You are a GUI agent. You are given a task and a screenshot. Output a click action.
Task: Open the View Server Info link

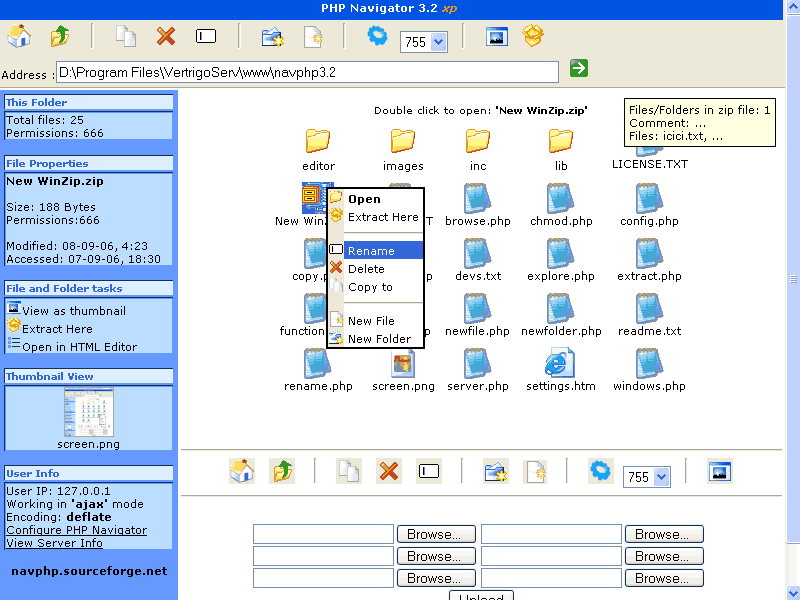coord(54,543)
